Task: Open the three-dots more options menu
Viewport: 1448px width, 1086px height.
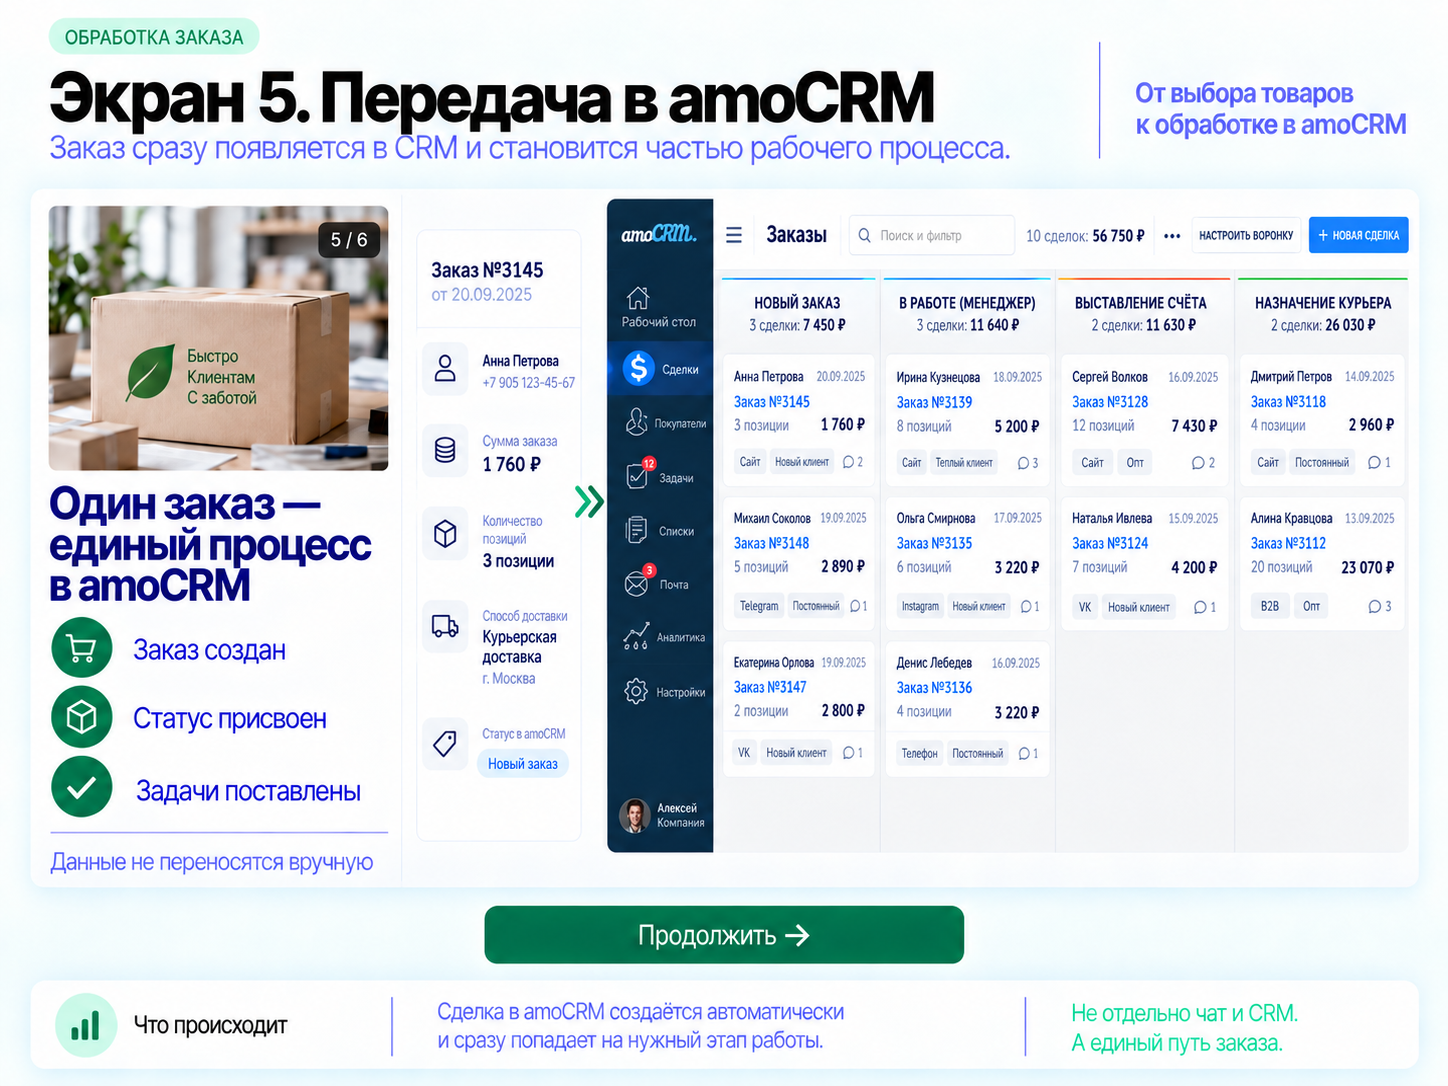Action: (x=1172, y=236)
